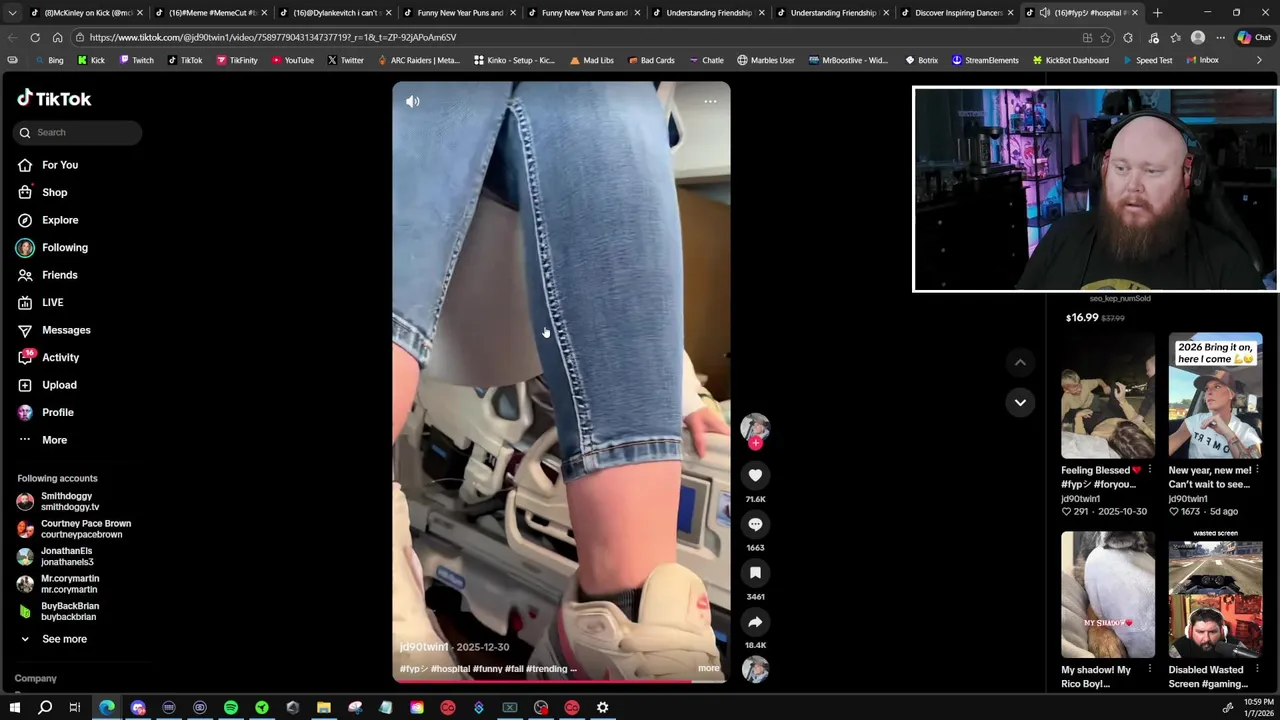The width and height of the screenshot is (1280, 720).
Task: Open Mr.corymartin followed account
Action: tap(70, 584)
